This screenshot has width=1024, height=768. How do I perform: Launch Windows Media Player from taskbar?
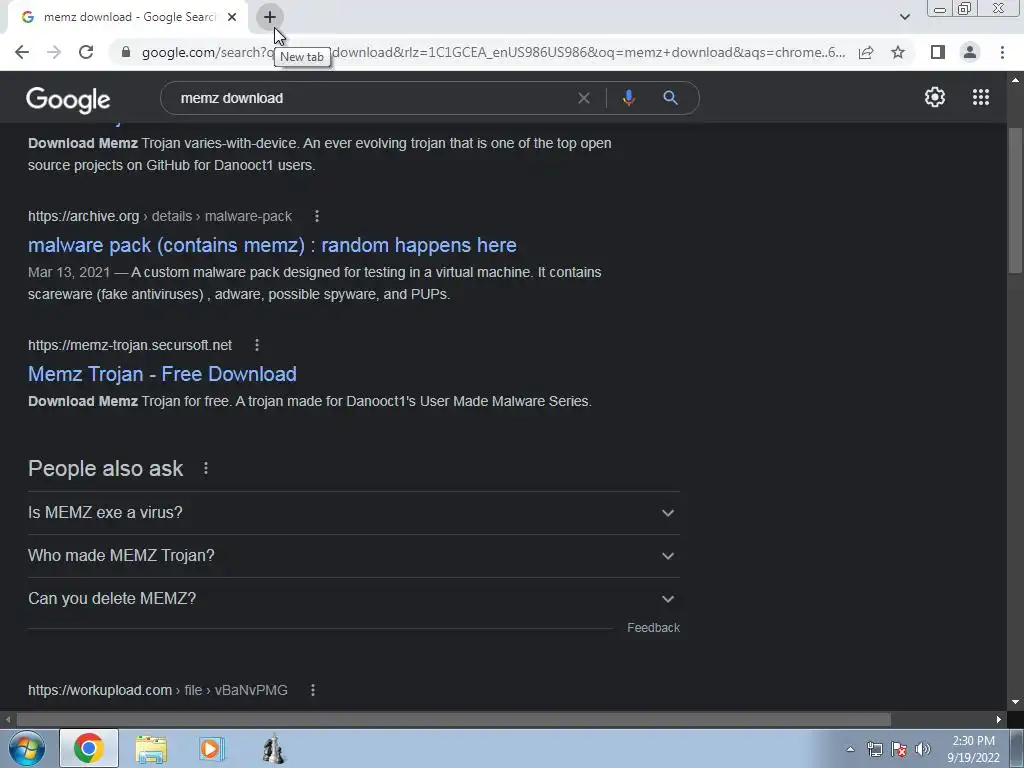pos(211,749)
